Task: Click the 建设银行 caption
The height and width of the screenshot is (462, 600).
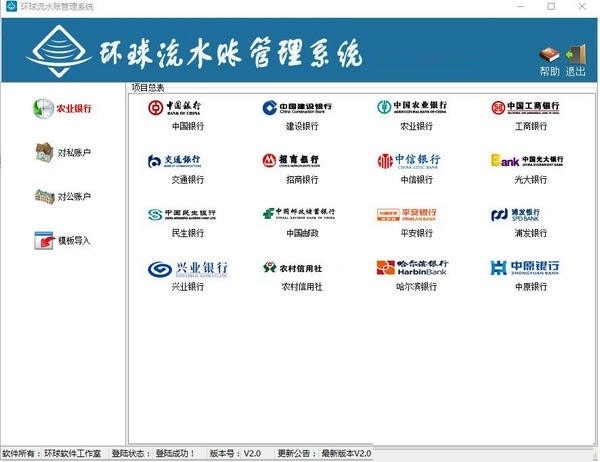Action: [302, 126]
